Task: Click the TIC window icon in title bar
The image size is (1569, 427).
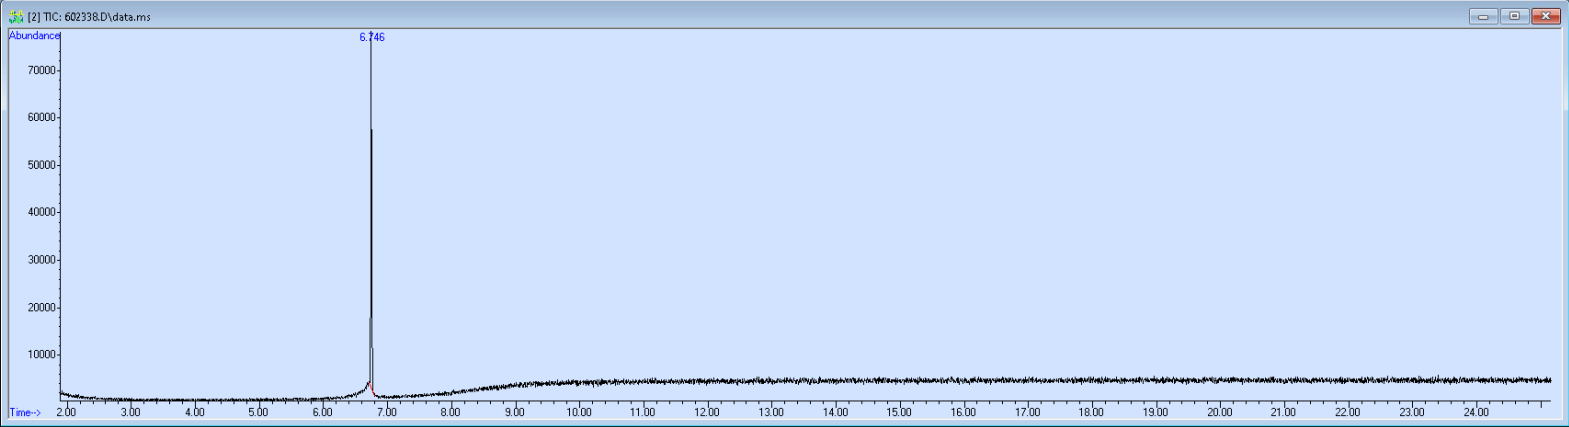Action: (15, 17)
